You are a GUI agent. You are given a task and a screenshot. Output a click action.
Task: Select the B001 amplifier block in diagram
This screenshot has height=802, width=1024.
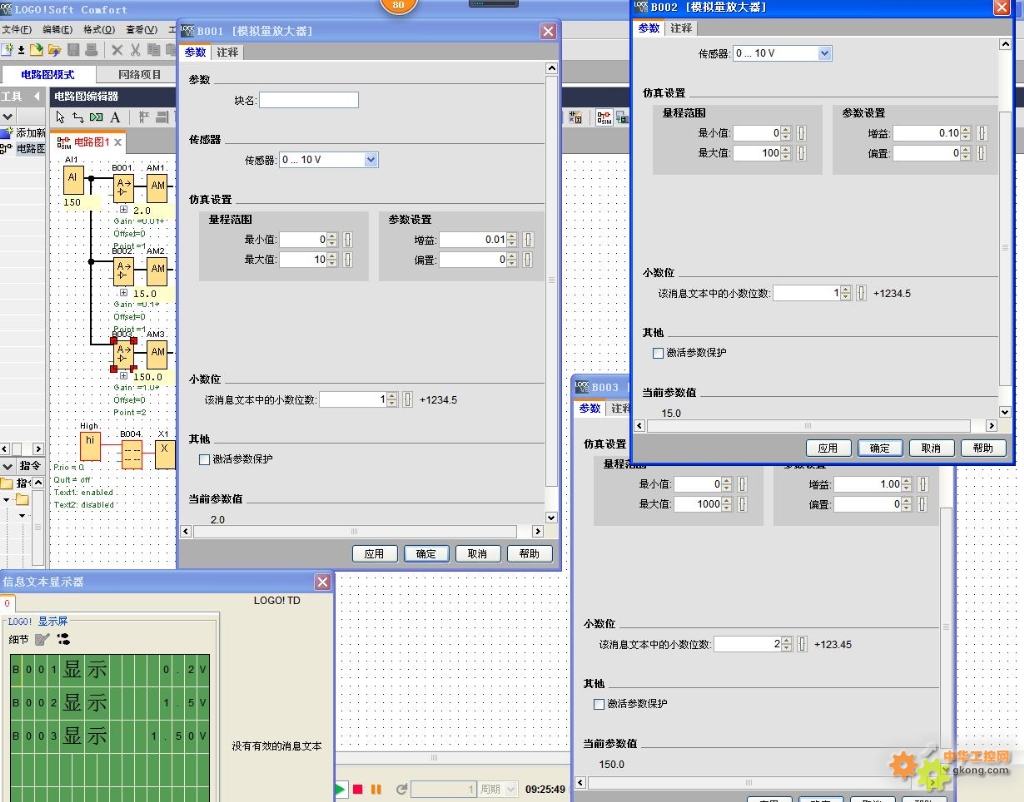click(x=123, y=188)
